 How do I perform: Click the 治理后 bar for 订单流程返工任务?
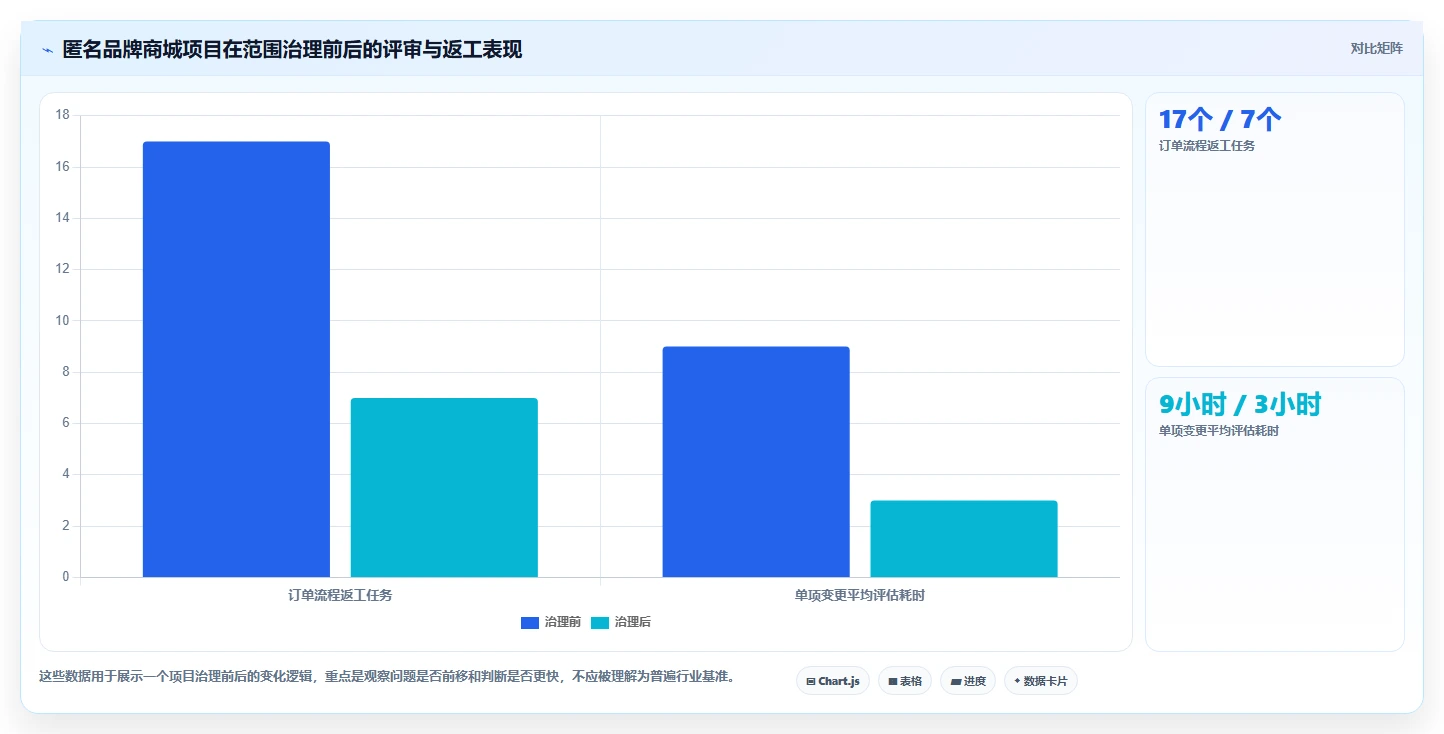[x=444, y=488]
